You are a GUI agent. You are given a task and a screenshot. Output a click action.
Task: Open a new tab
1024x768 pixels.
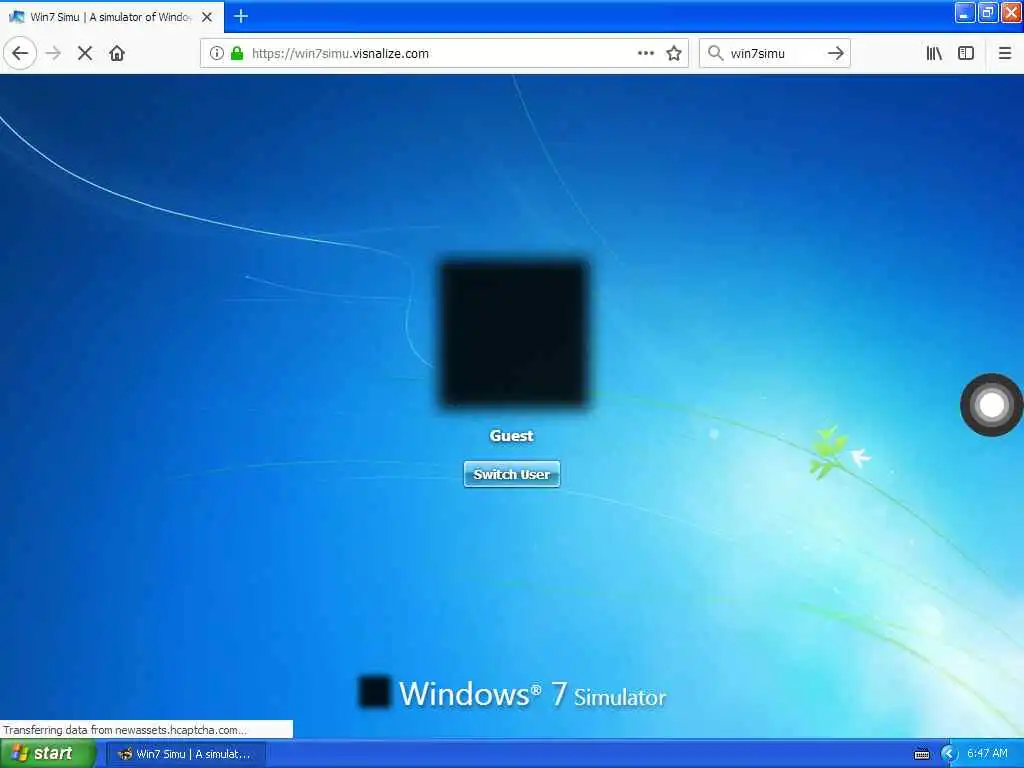pyautogui.click(x=241, y=16)
